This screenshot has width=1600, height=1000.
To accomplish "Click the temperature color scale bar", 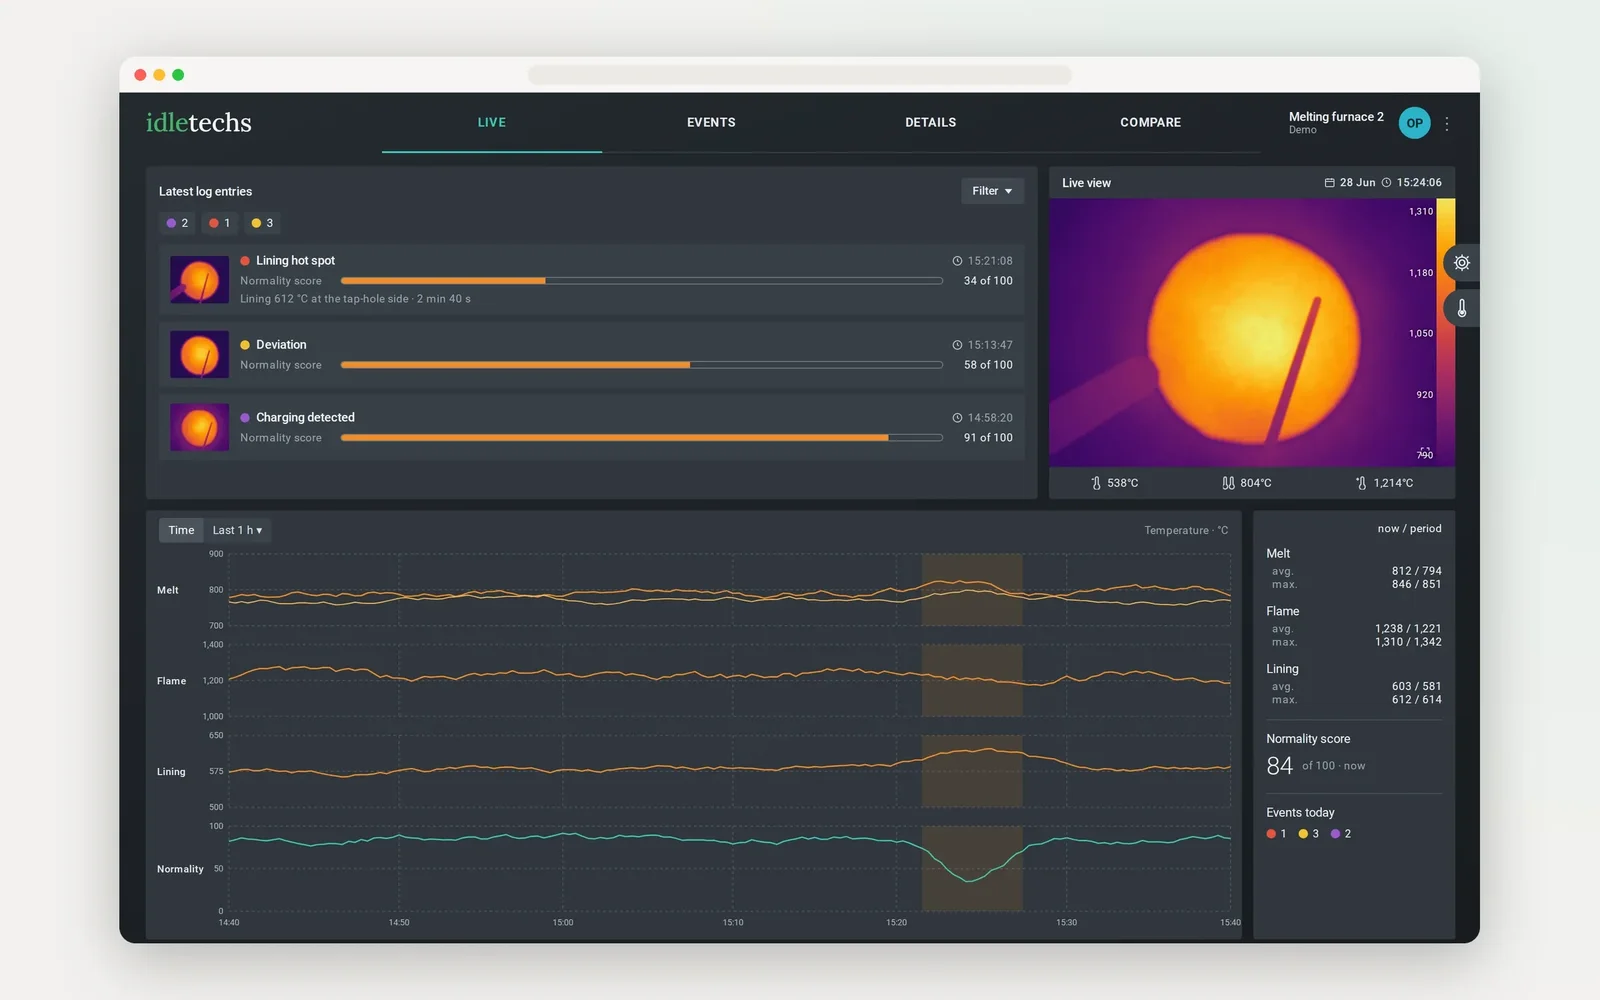I will [1446, 332].
